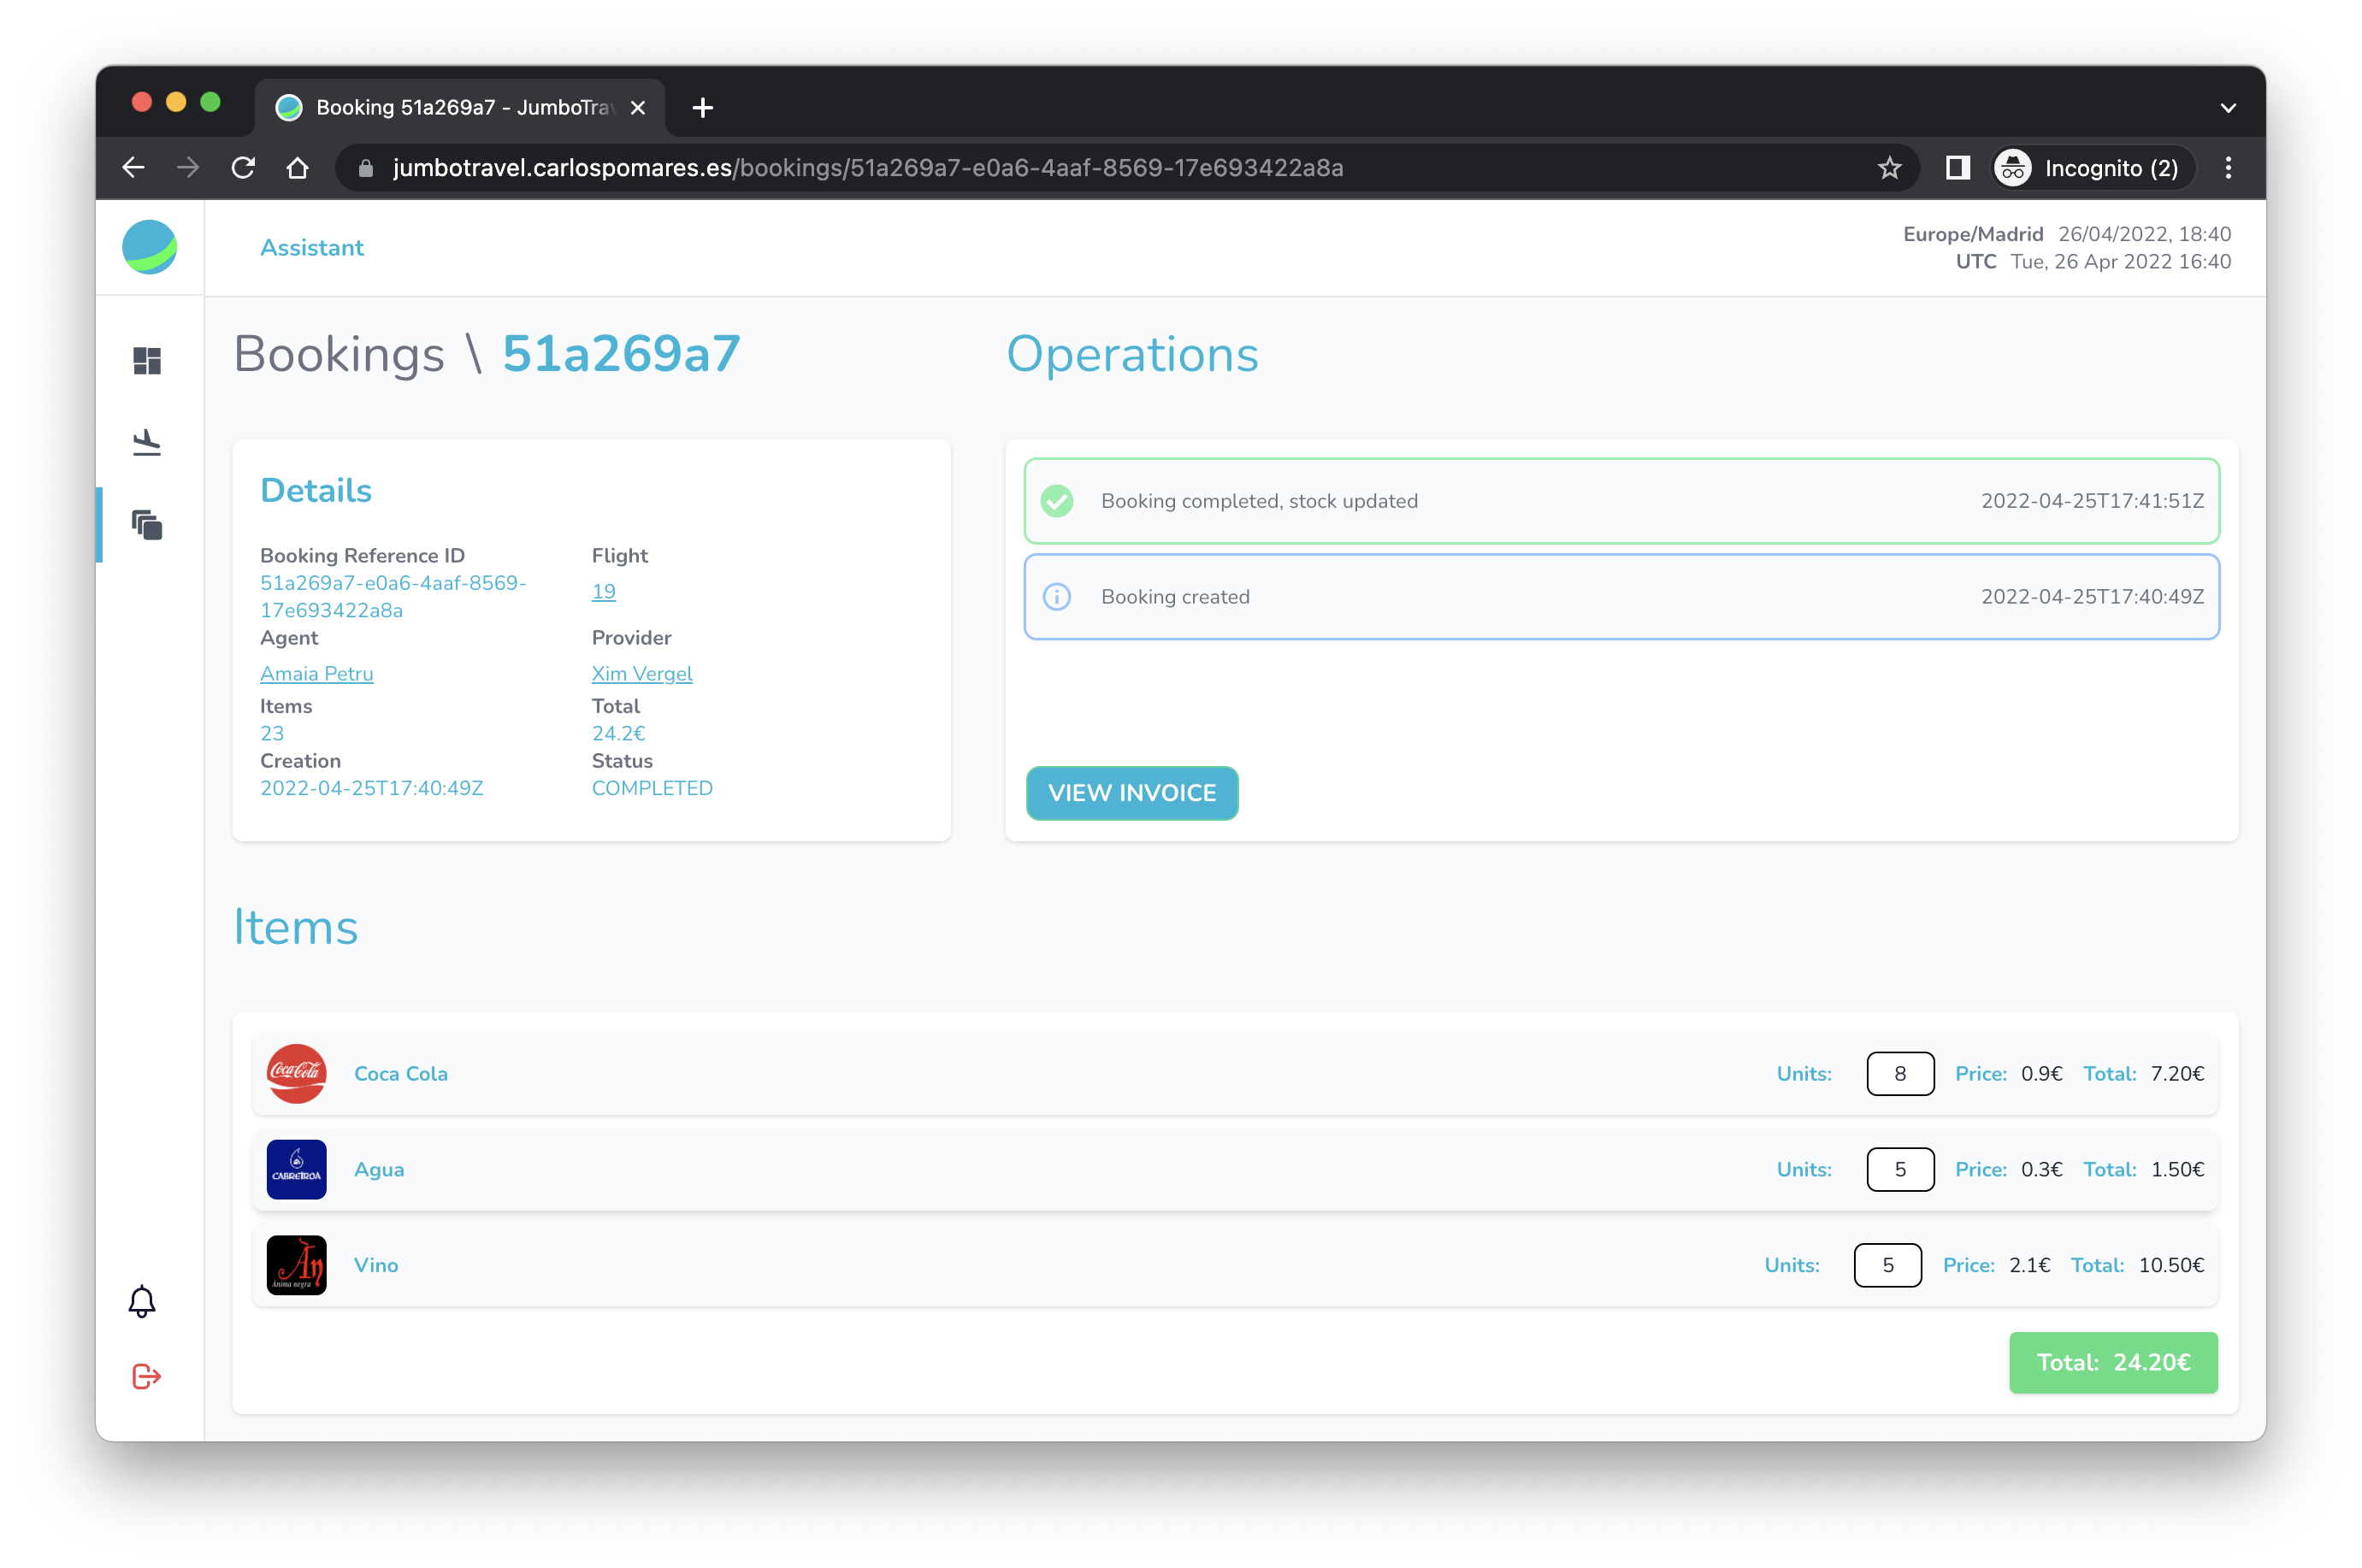Follow the flight 19 link
Viewport: 2362px width, 1568px height.
pos(603,592)
